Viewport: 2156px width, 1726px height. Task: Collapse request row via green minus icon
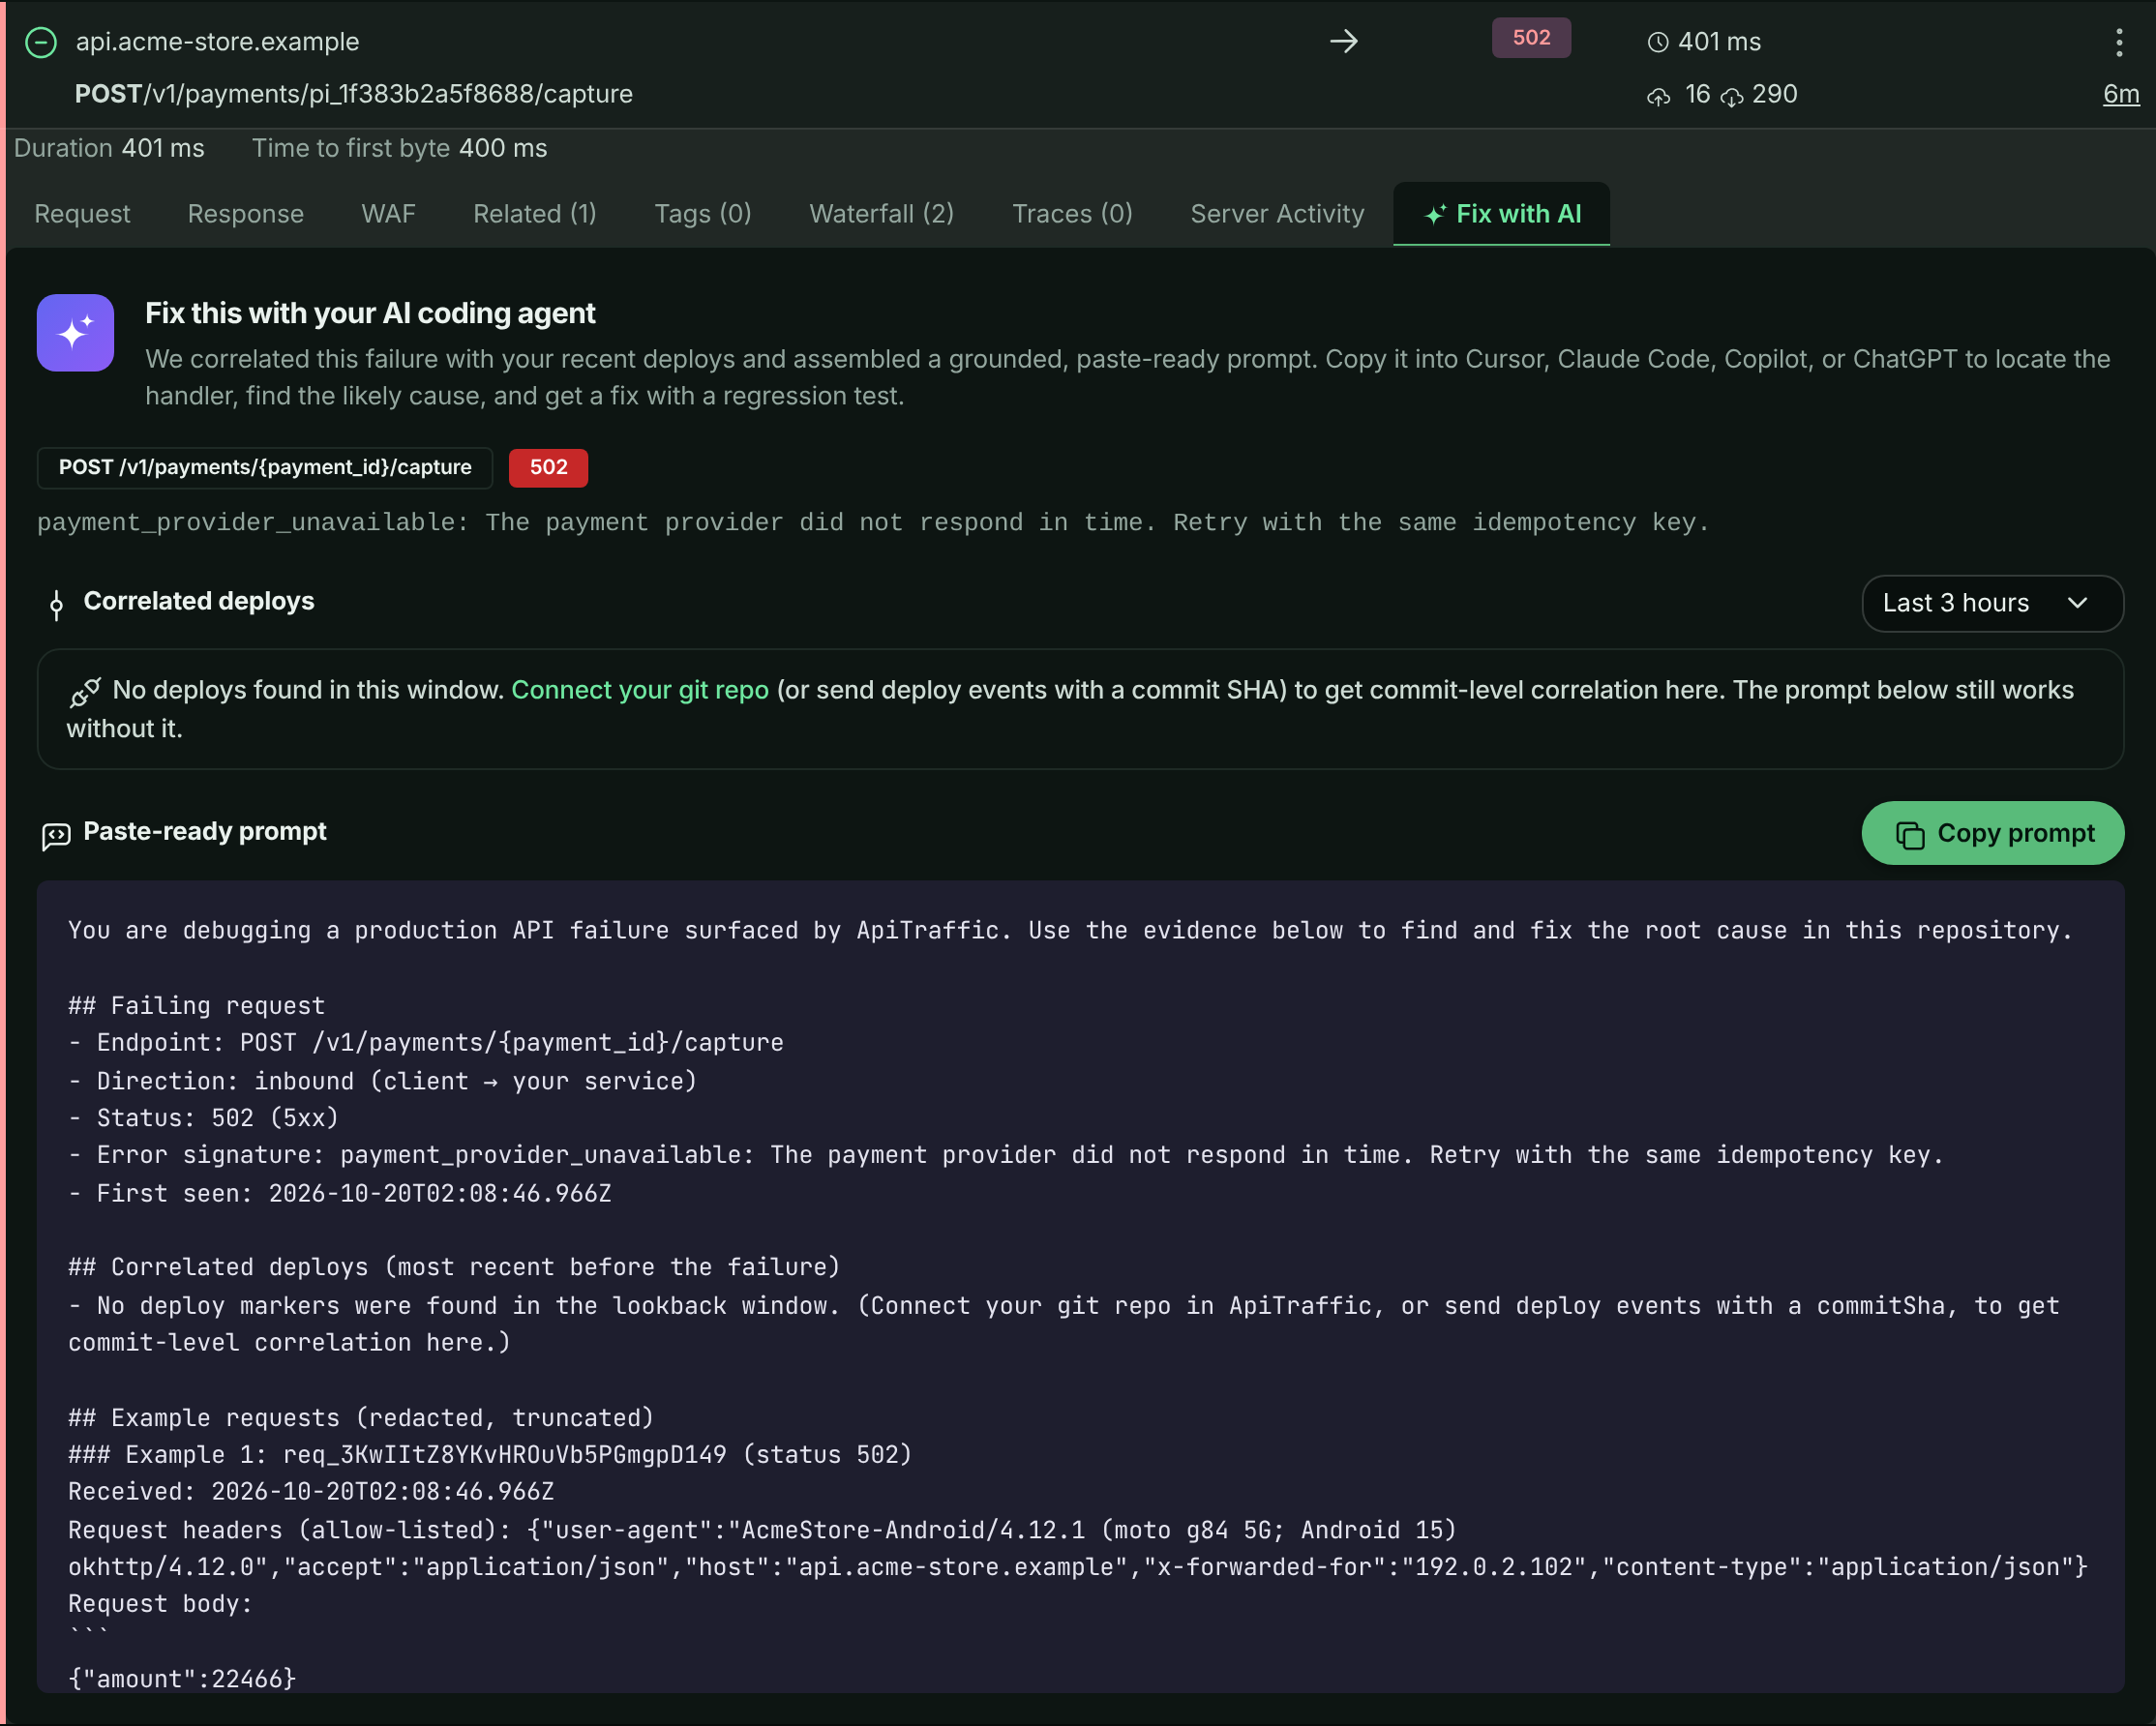pyautogui.click(x=41, y=42)
